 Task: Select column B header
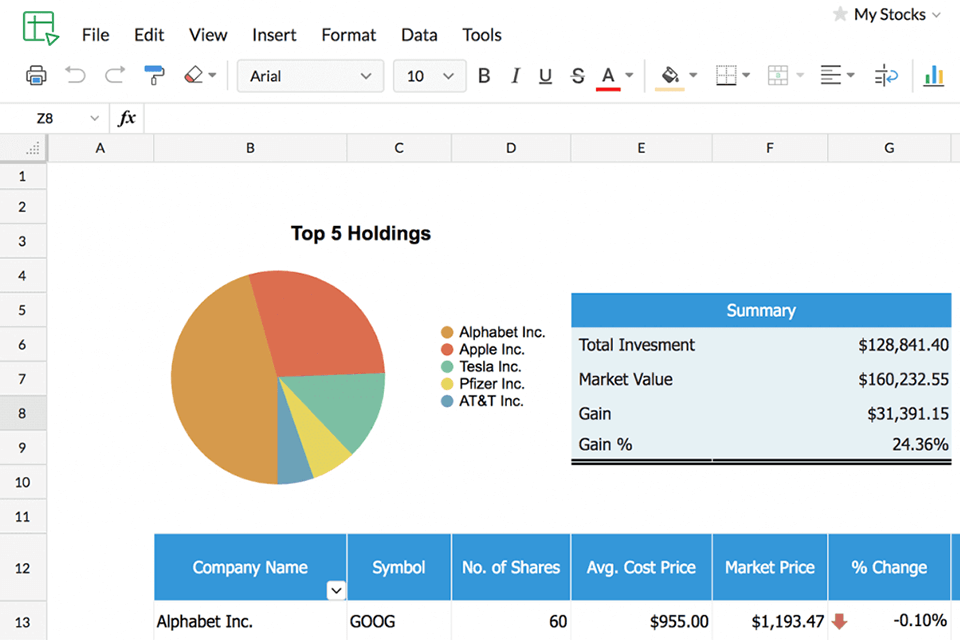pos(250,148)
